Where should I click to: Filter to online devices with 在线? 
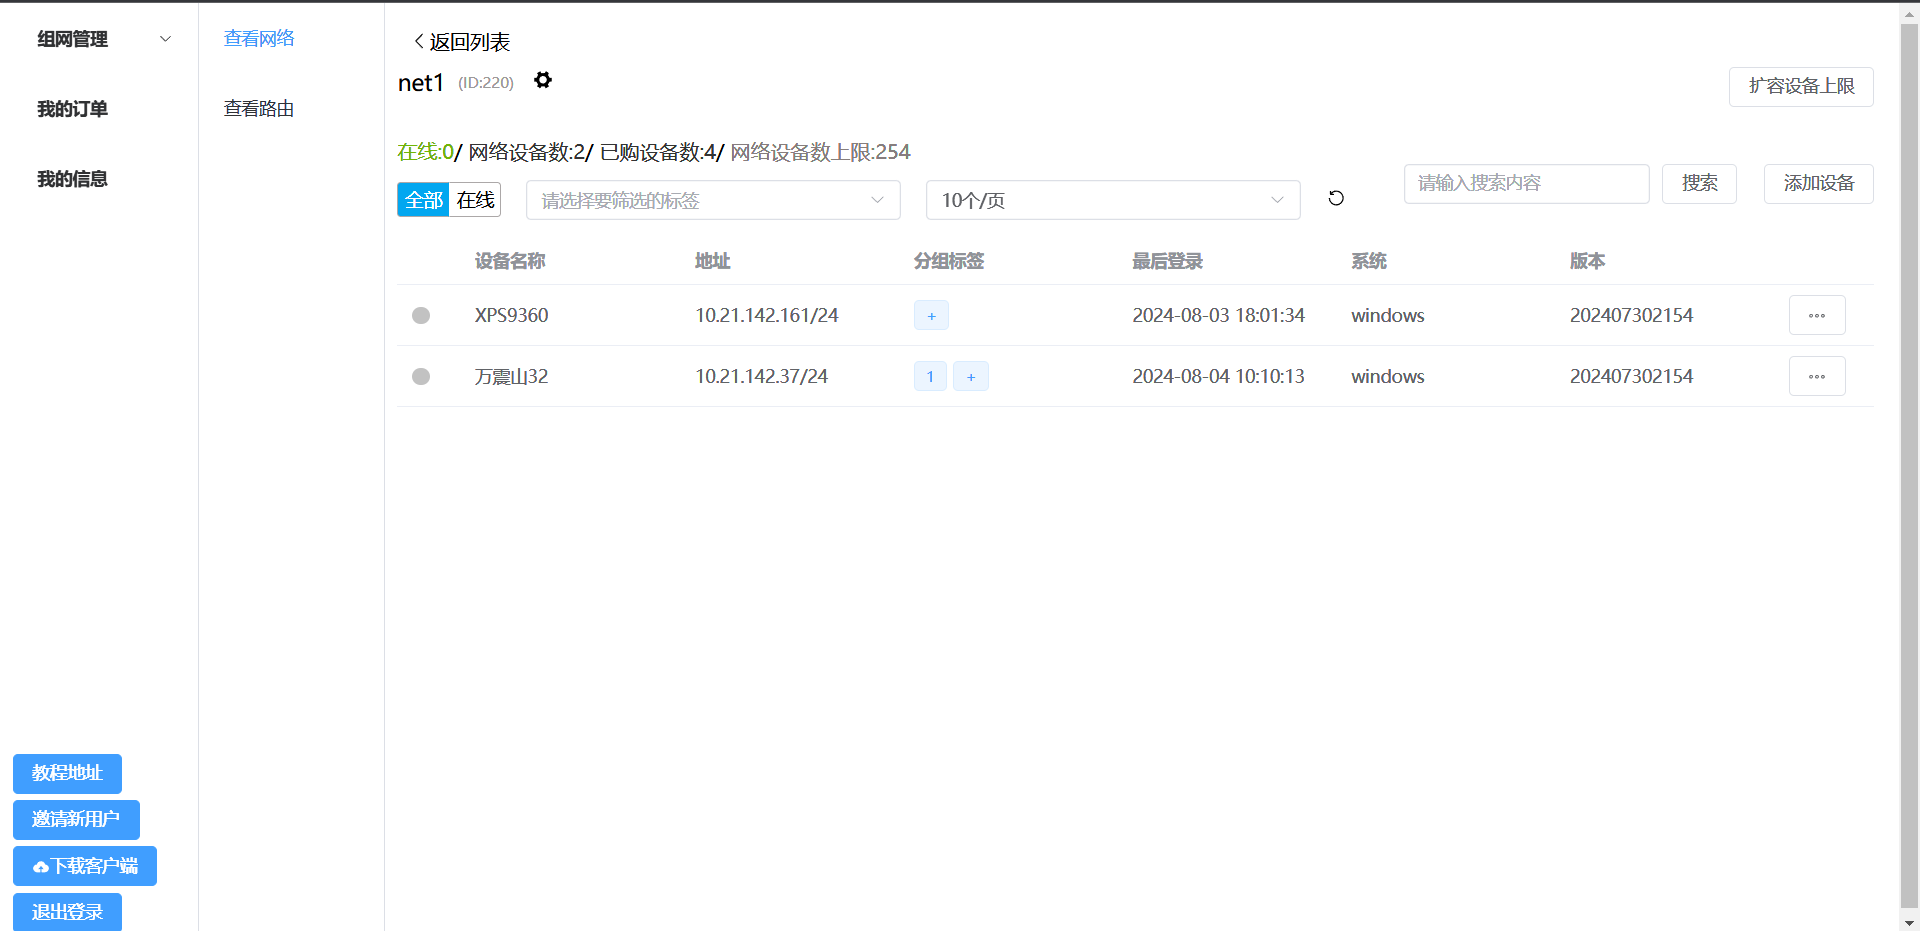tap(476, 200)
